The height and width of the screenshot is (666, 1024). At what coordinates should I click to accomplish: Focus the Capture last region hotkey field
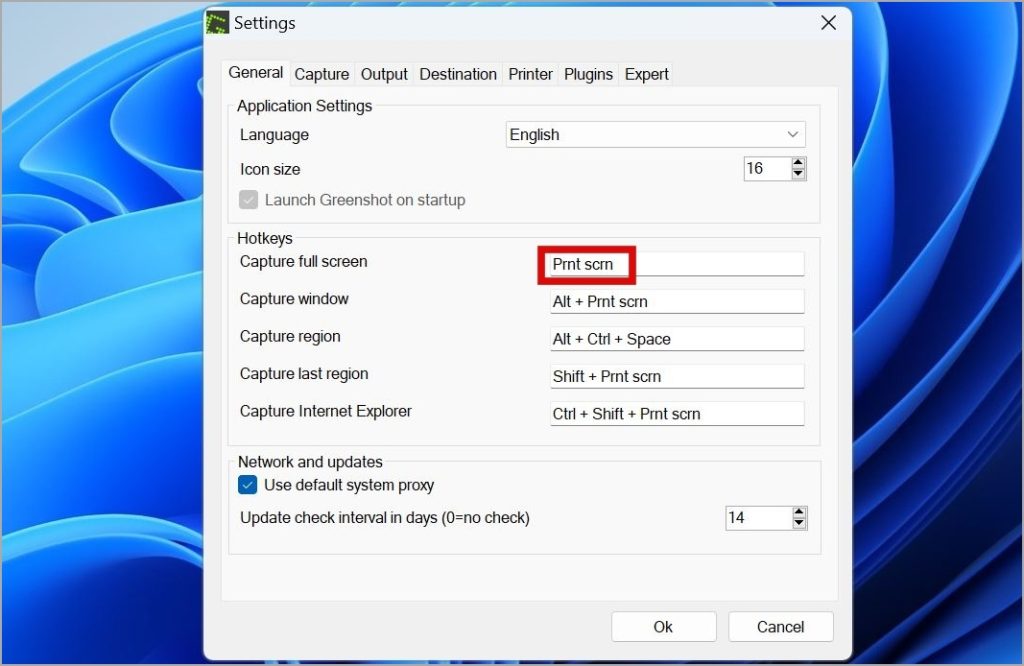(x=677, y=376)
